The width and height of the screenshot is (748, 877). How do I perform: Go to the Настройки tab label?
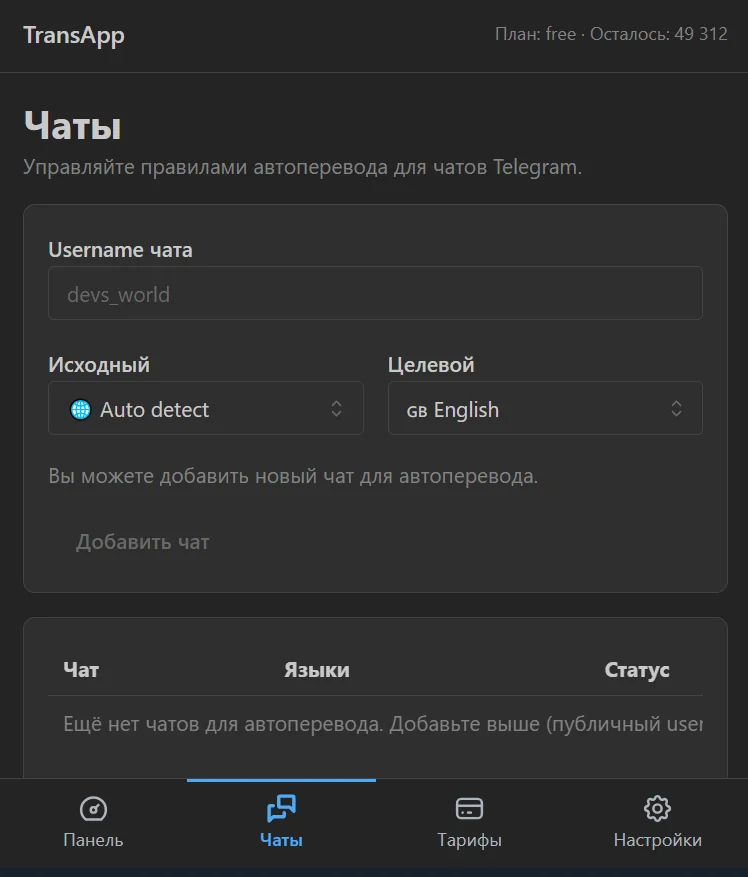pyautogui.click(x=657, y=840)
